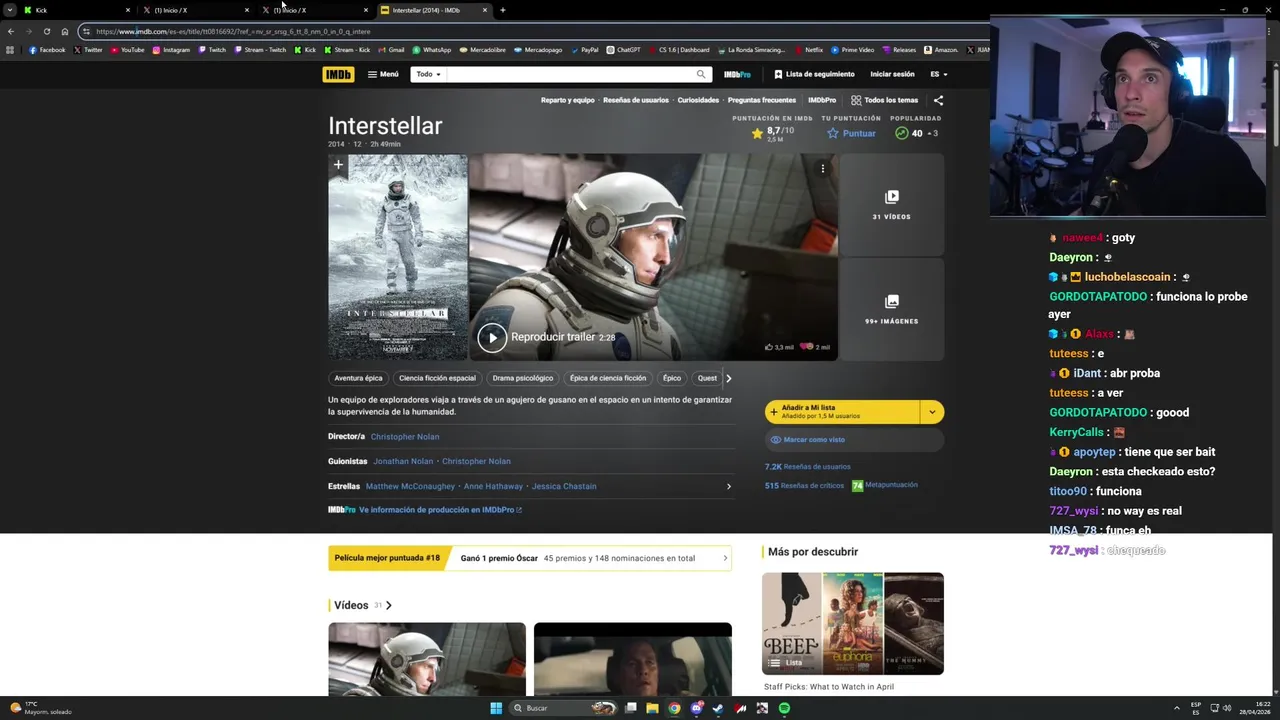Select the Épico genre chip

[672, 378]
